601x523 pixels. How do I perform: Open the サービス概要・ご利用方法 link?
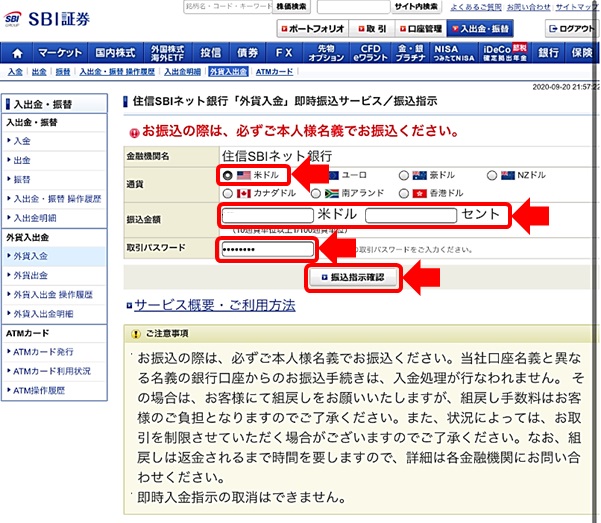[x=215, y=305]
